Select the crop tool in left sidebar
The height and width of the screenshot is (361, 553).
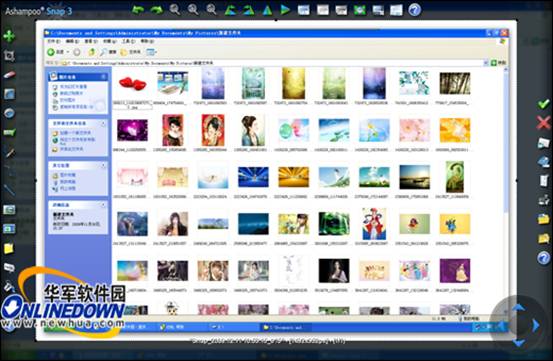9,55
